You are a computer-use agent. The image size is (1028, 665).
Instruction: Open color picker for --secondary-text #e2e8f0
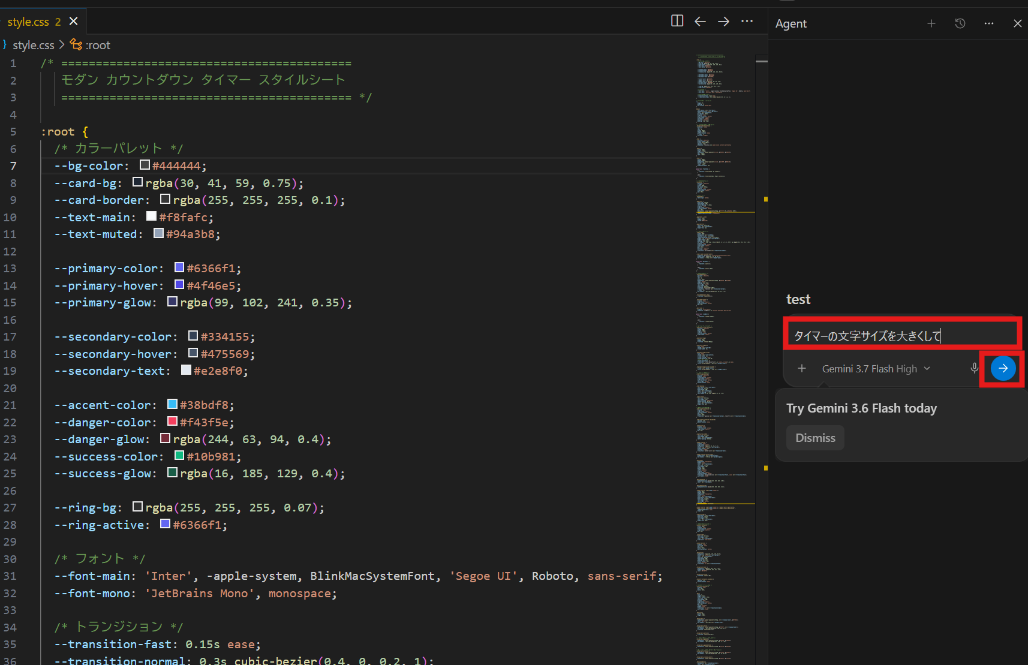click(x=186, y=371)
